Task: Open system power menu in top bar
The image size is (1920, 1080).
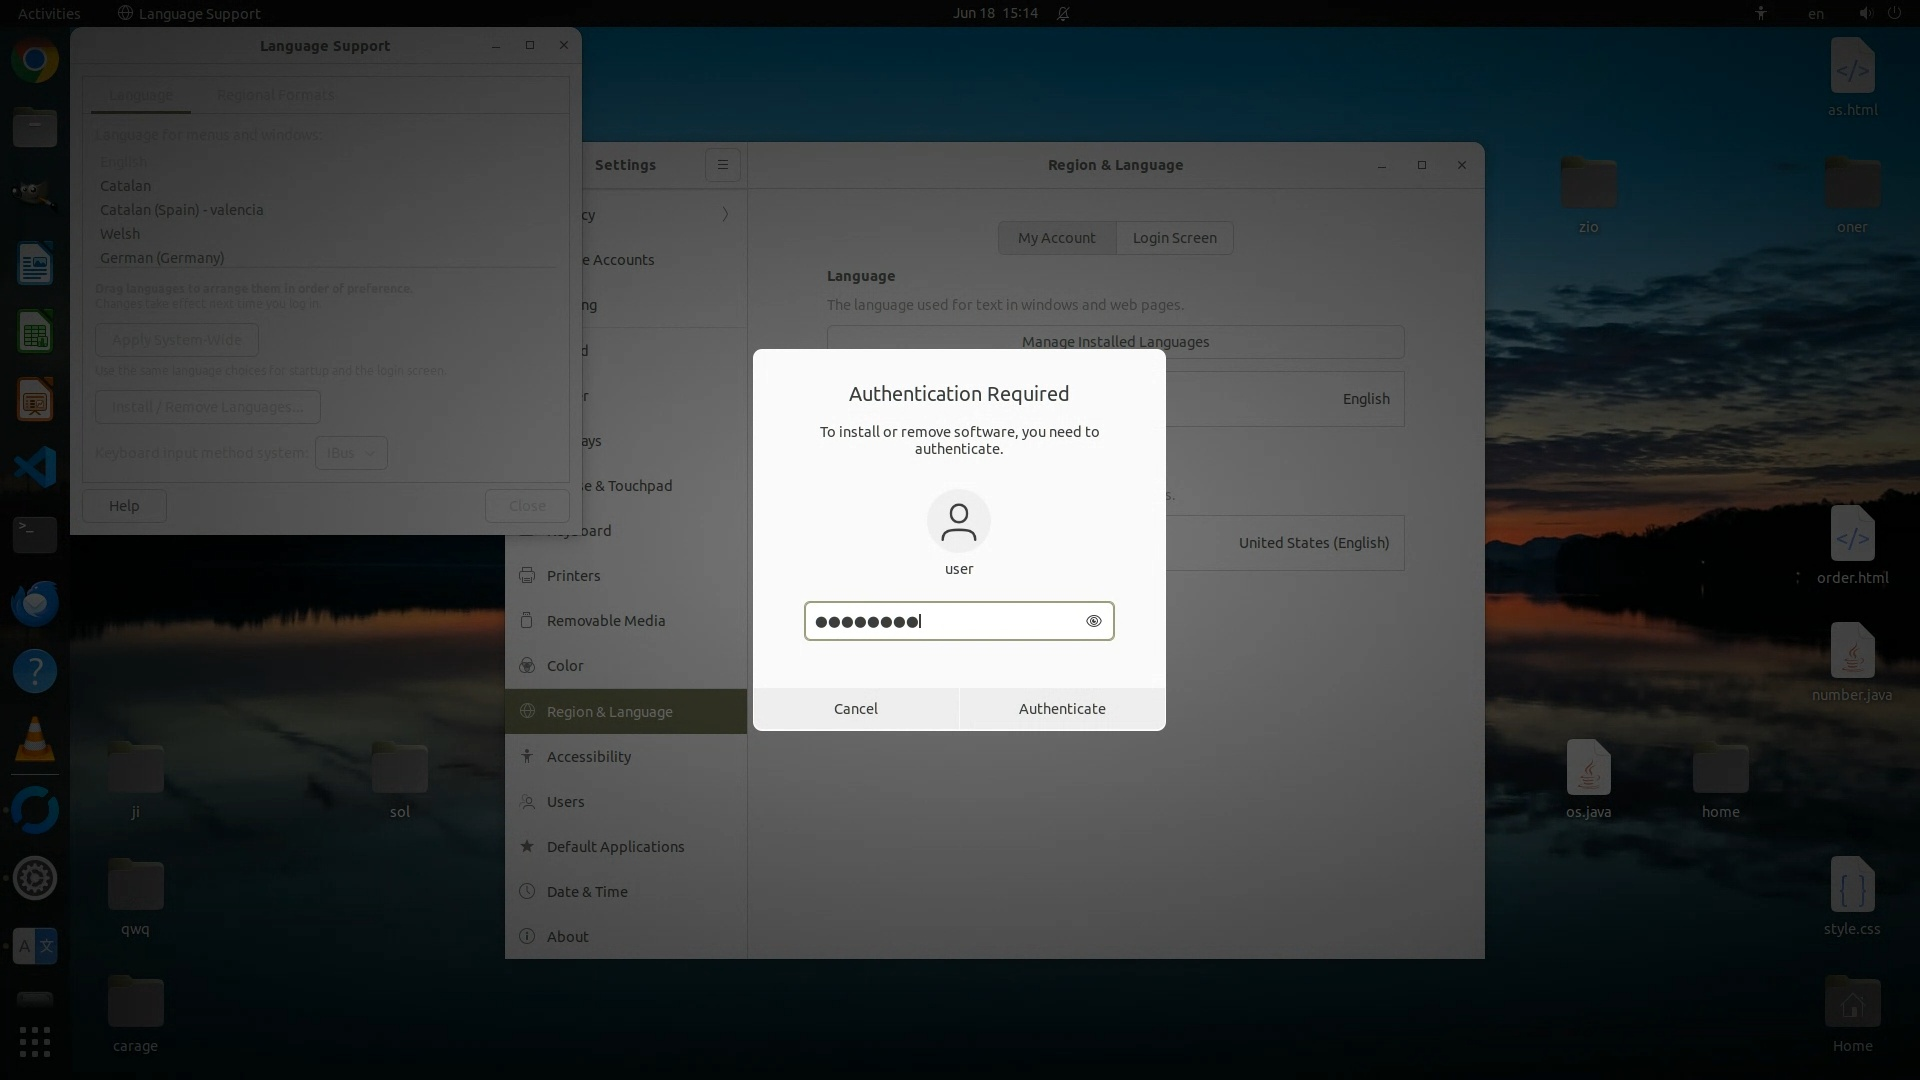Action: coord(1894,13)
